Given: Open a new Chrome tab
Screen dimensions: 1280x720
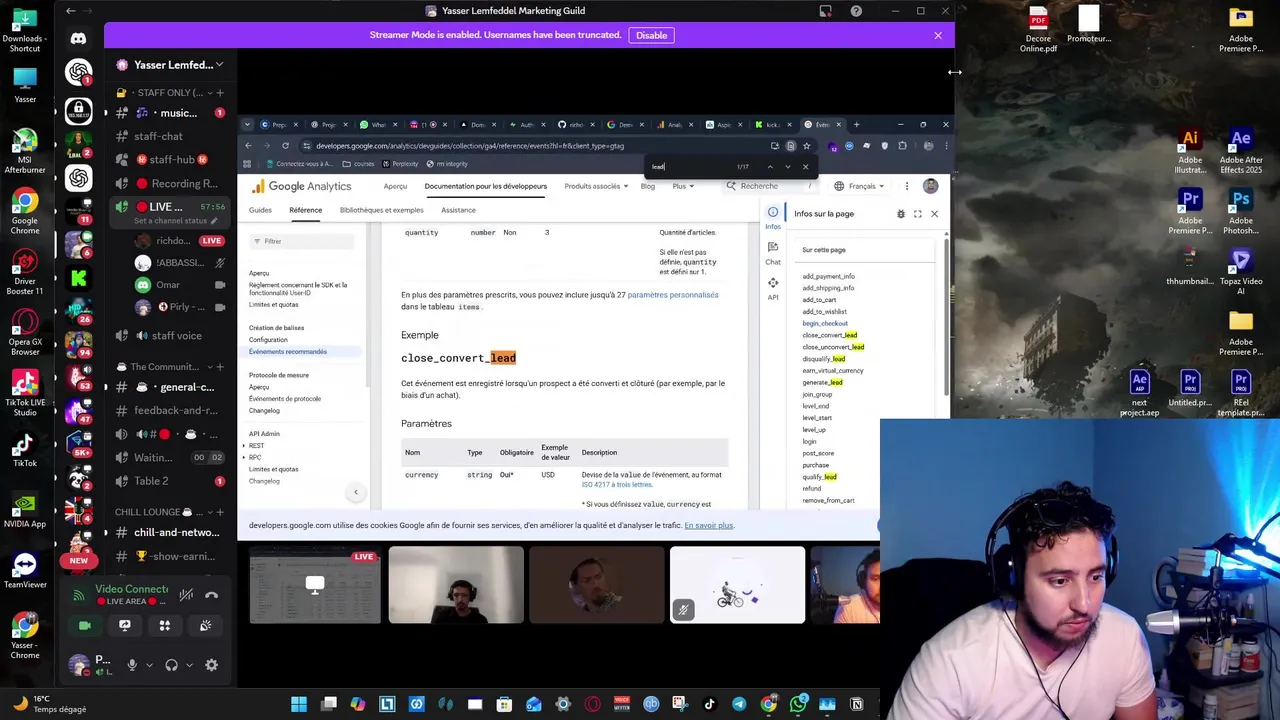Looking at the screenshot, I should click(x=856, y=125).
